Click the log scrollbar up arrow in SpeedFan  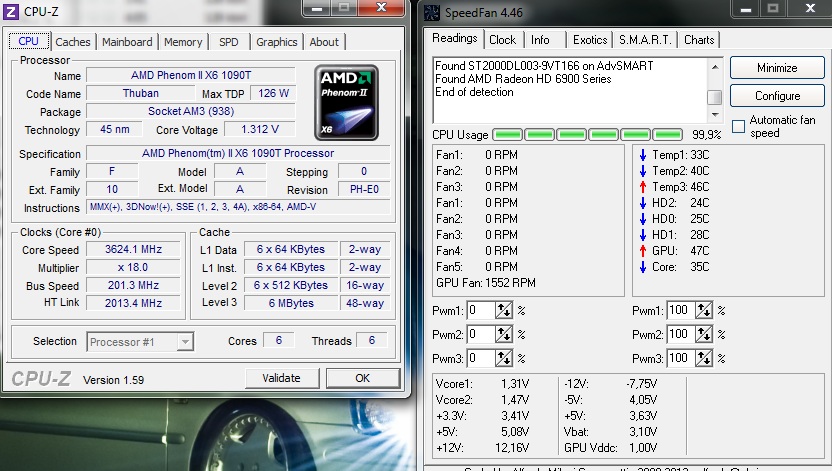[x=715, y=67]
